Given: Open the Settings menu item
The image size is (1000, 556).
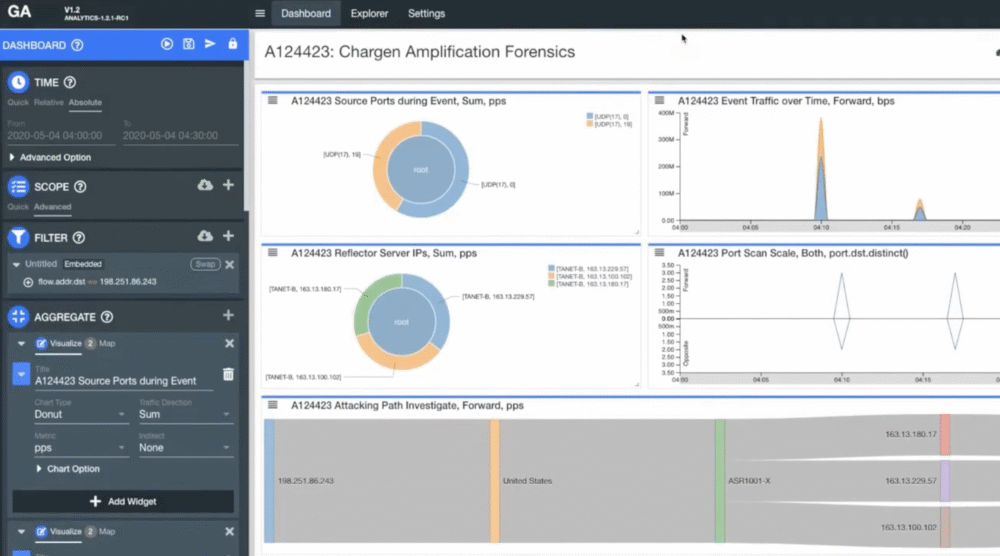Looking at the screenshot, I should pos(426,13).
